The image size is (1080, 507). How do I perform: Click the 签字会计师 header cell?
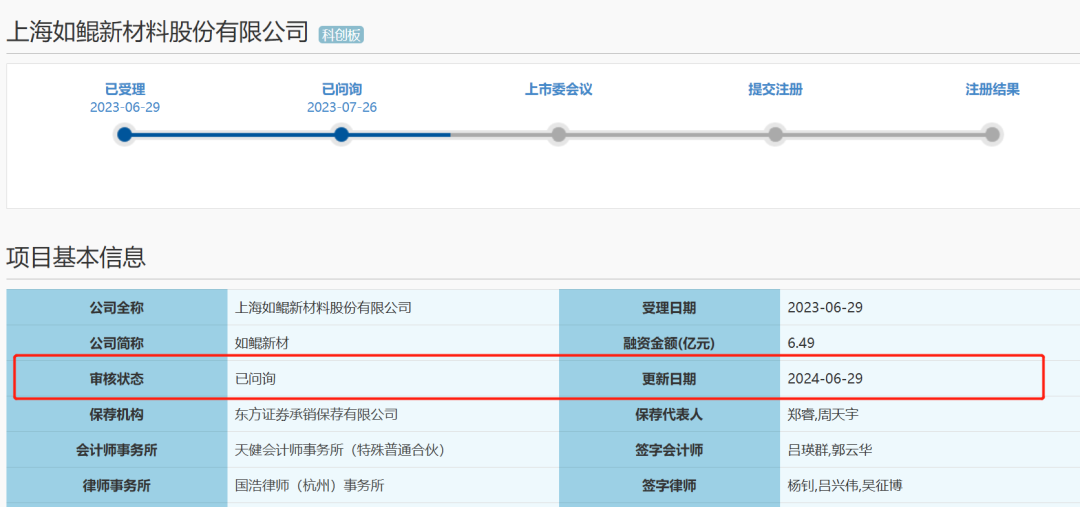[x=669, y=451]
